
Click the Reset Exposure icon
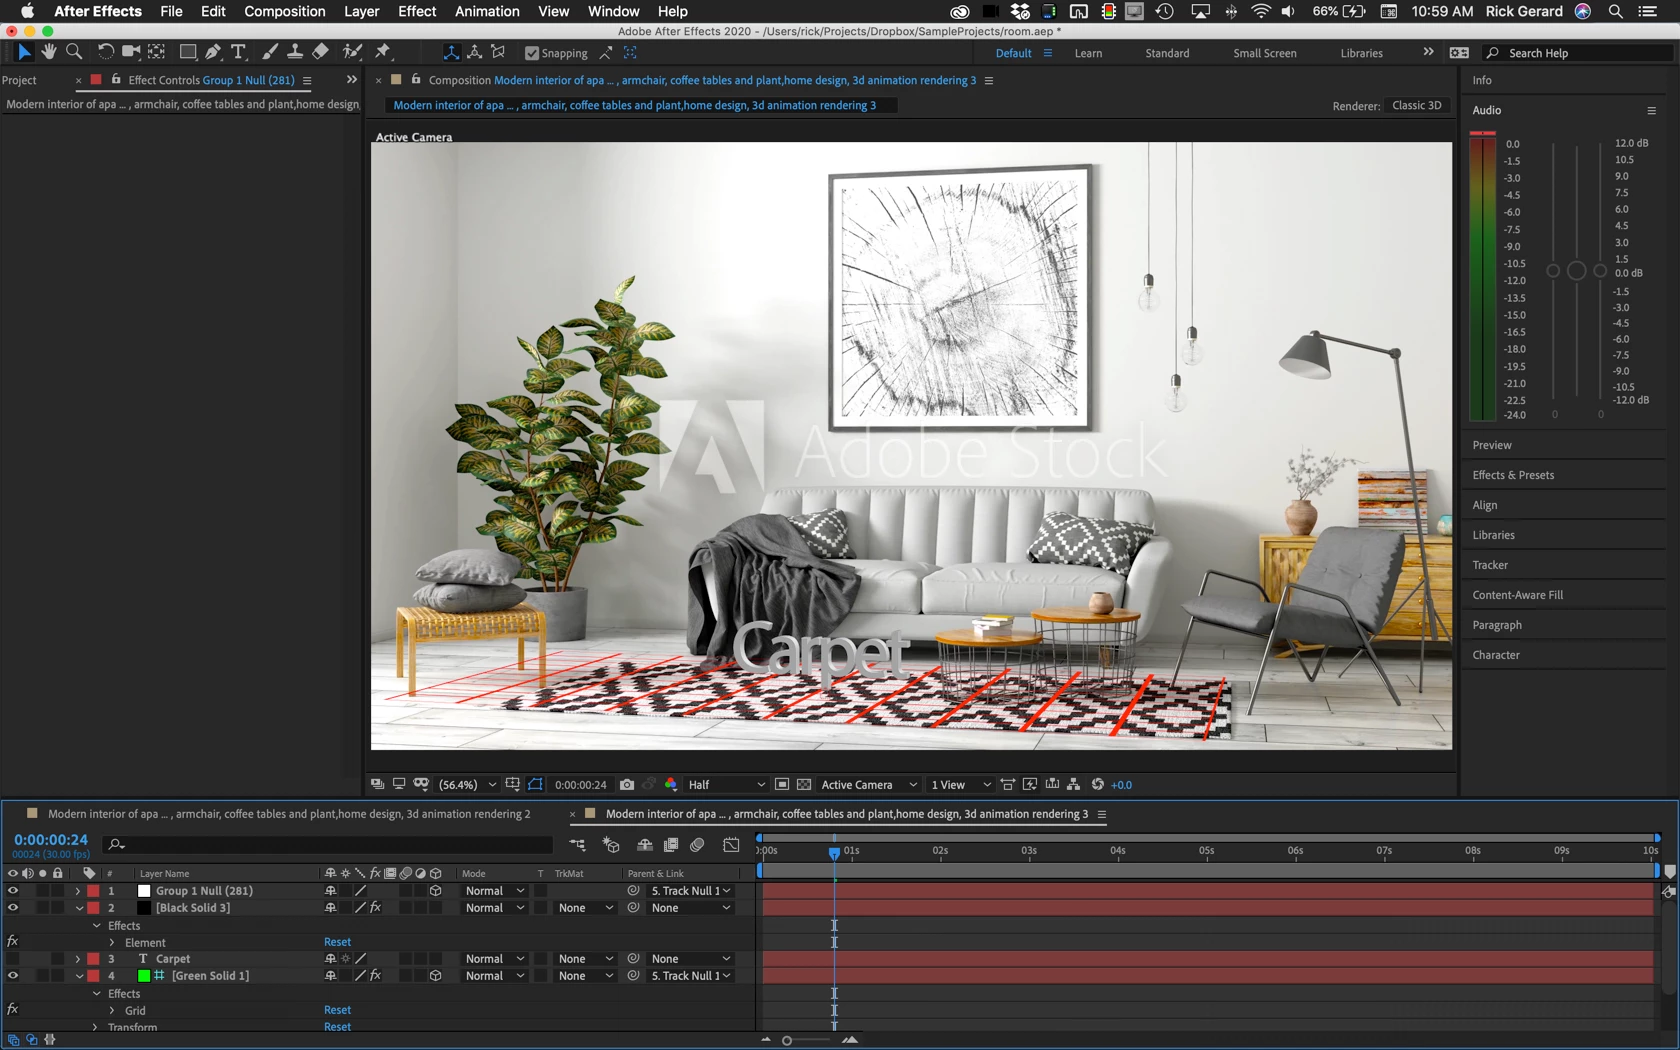click(1098, 785)
